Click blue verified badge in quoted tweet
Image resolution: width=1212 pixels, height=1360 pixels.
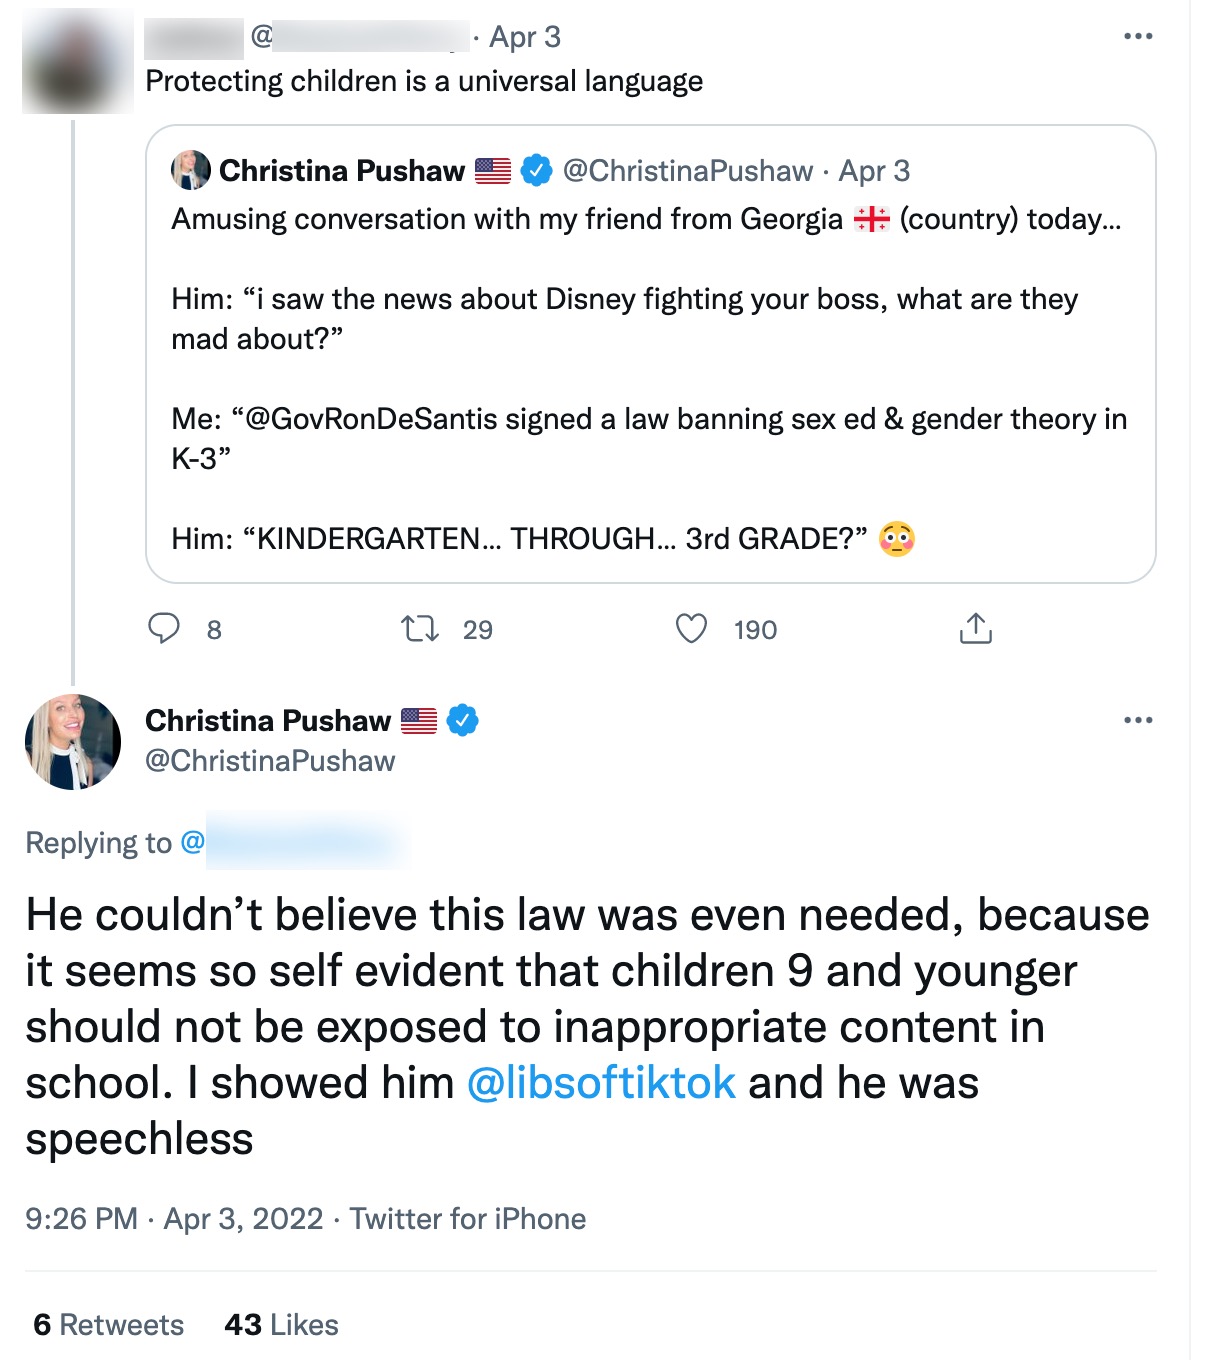click(537, 171)
